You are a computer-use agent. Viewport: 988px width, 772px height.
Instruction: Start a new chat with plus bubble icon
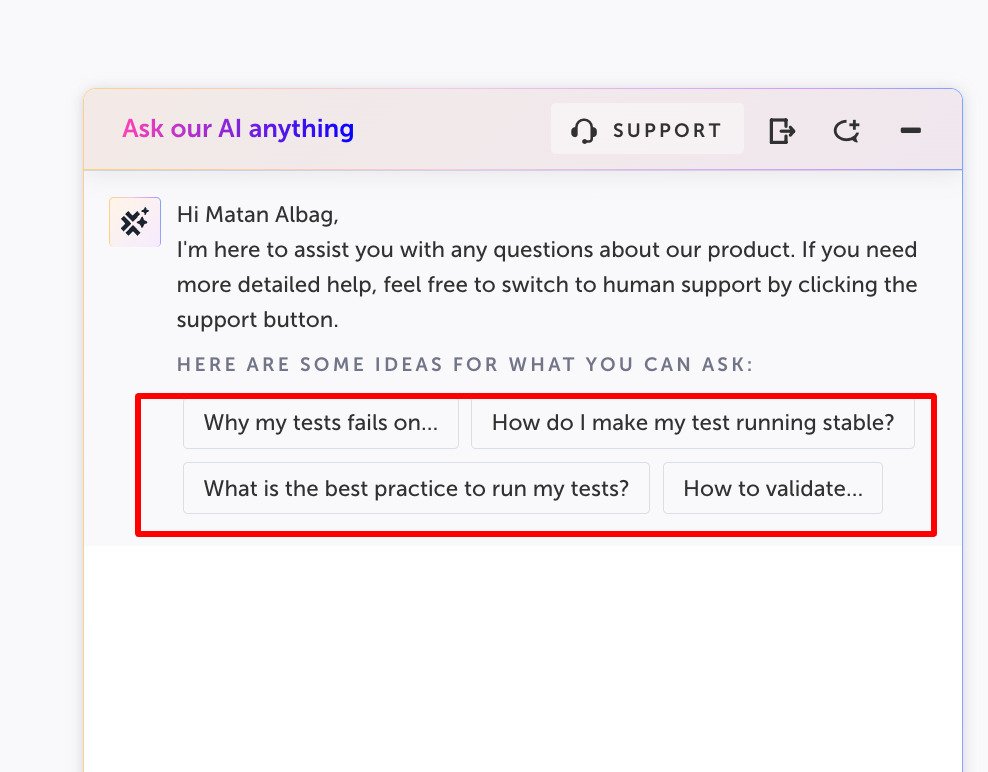coord(846,130)
